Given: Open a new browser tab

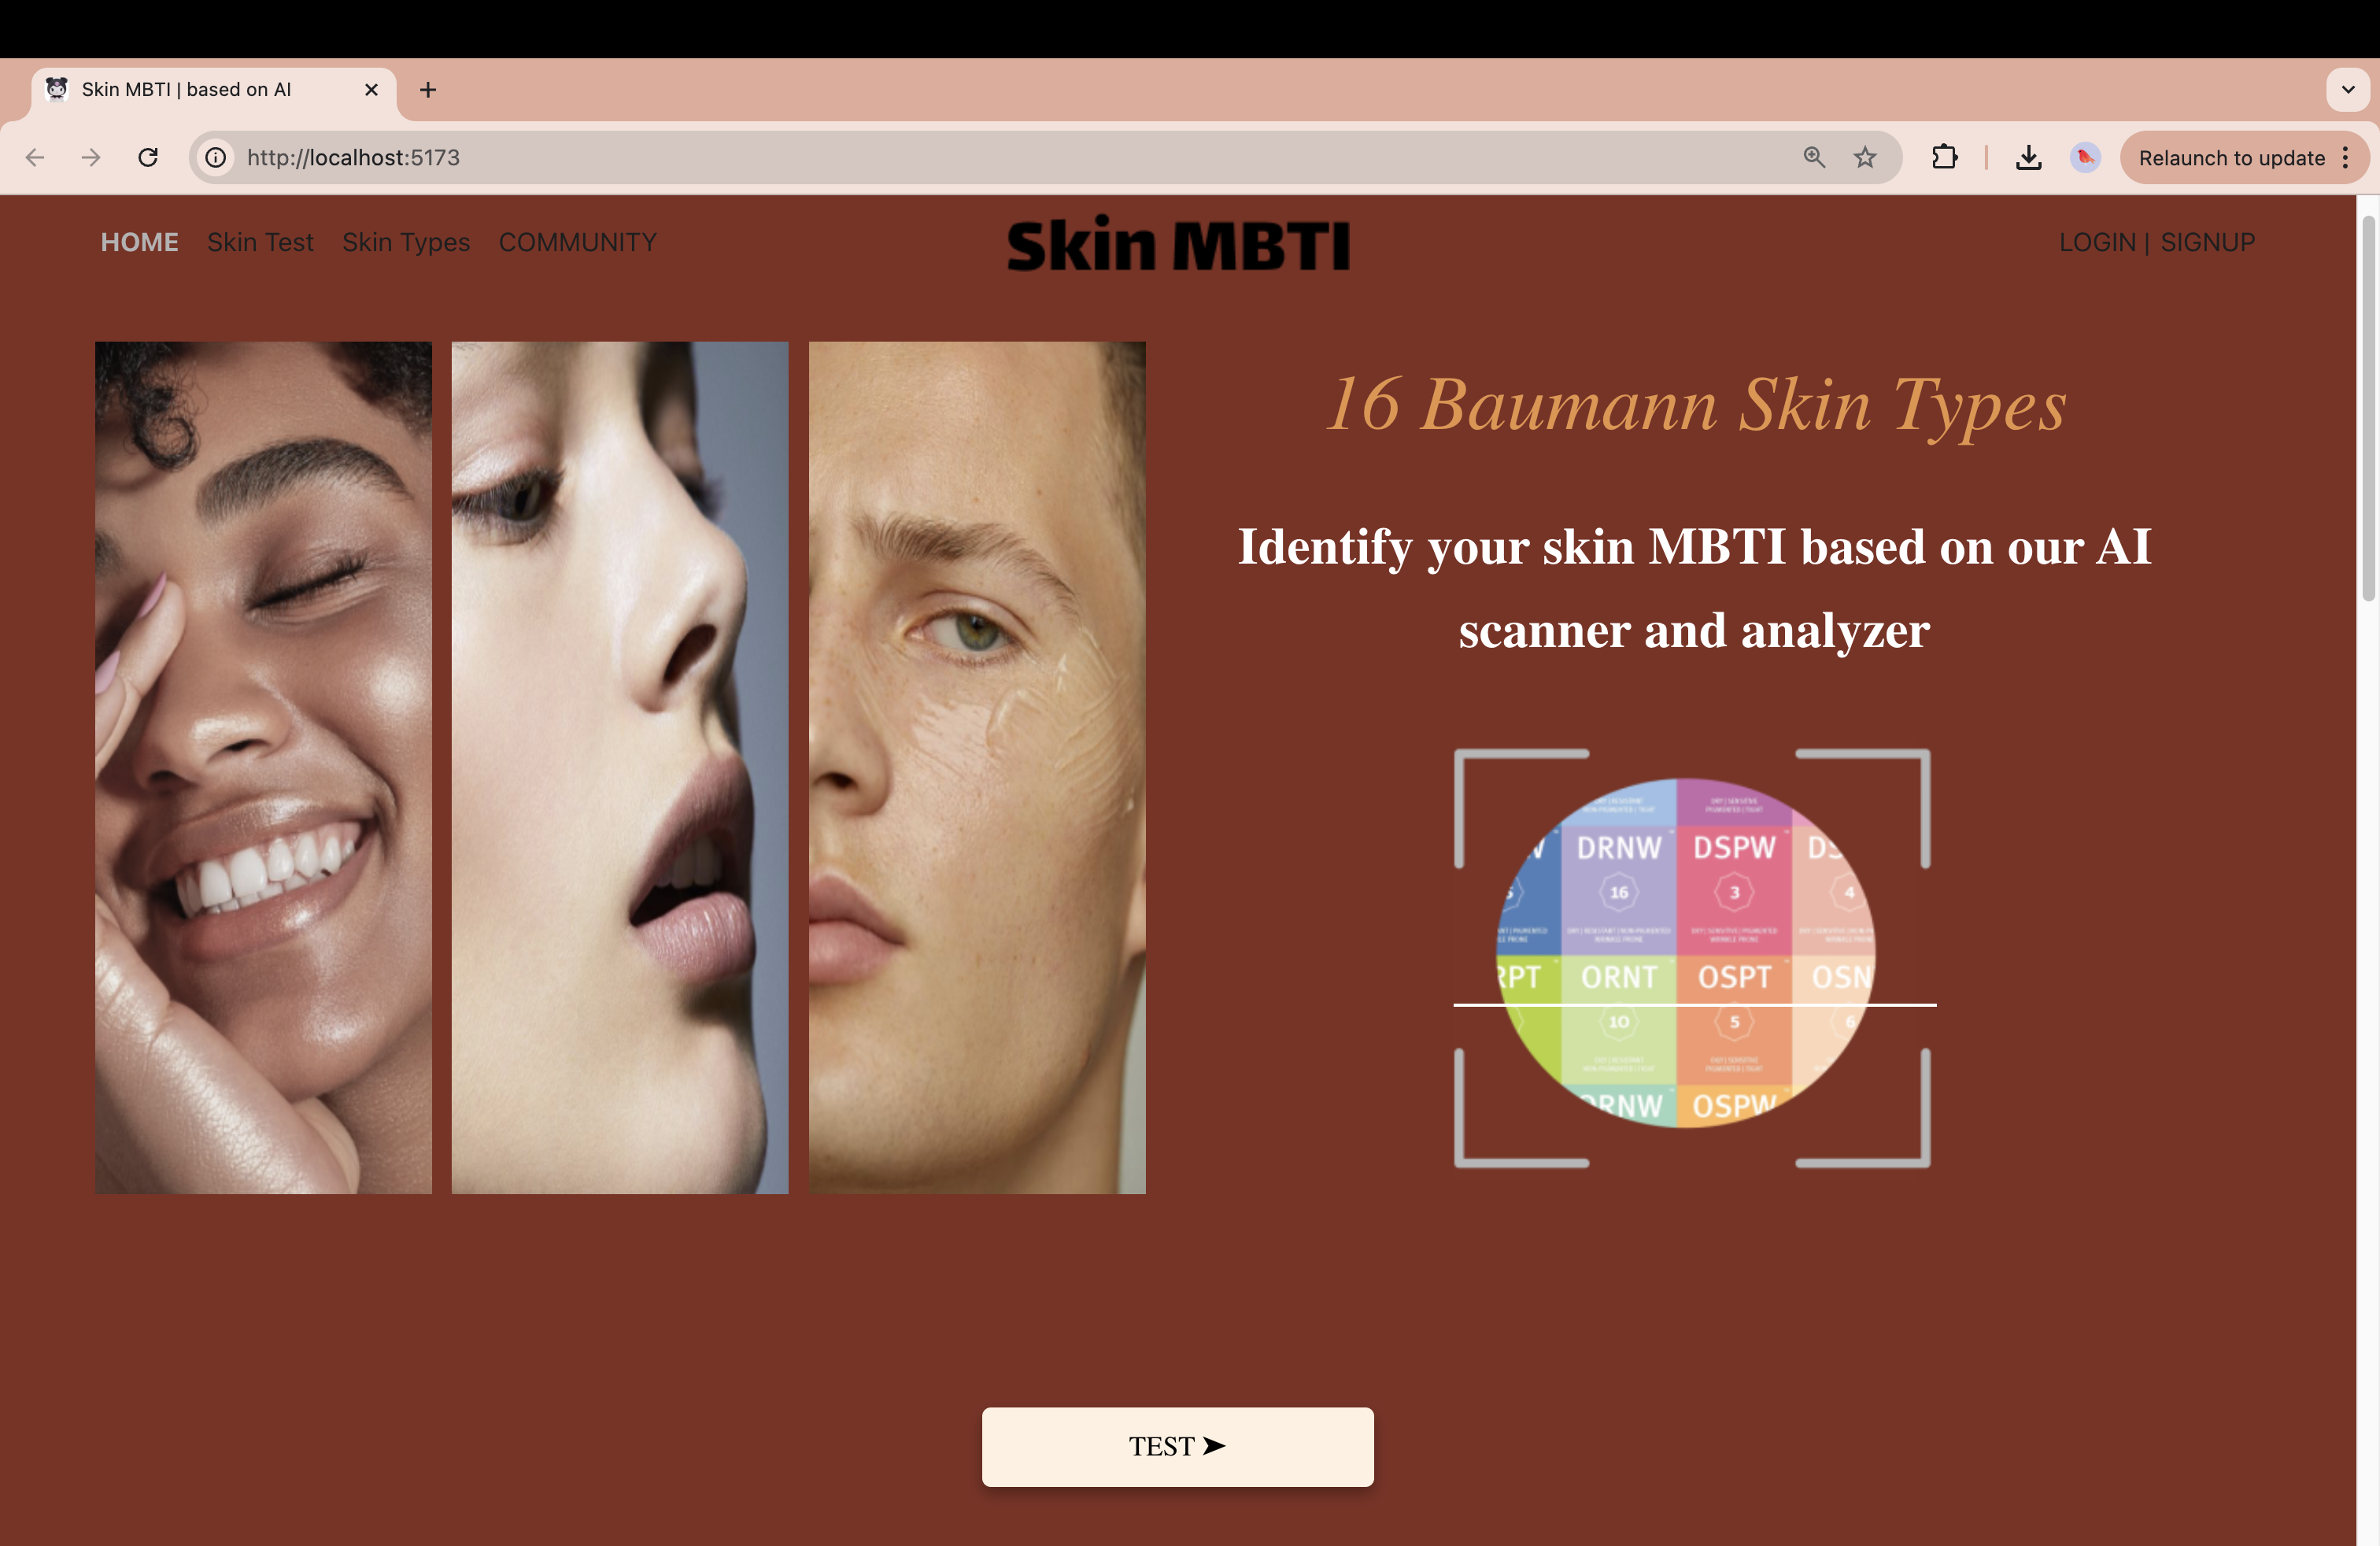Looking at the screenshot, I should pos(428,90).
